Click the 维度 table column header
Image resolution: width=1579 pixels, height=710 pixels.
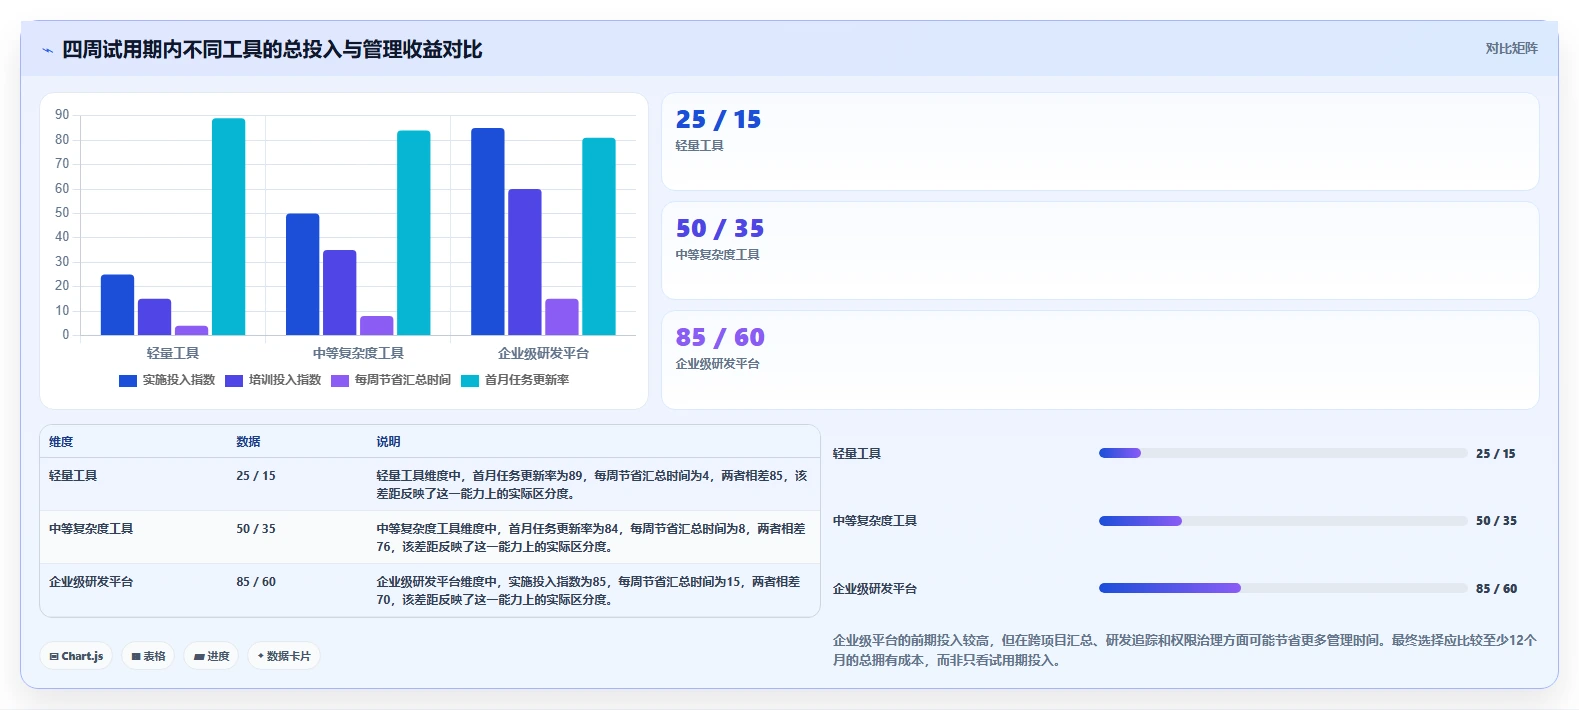coord(61,442)
